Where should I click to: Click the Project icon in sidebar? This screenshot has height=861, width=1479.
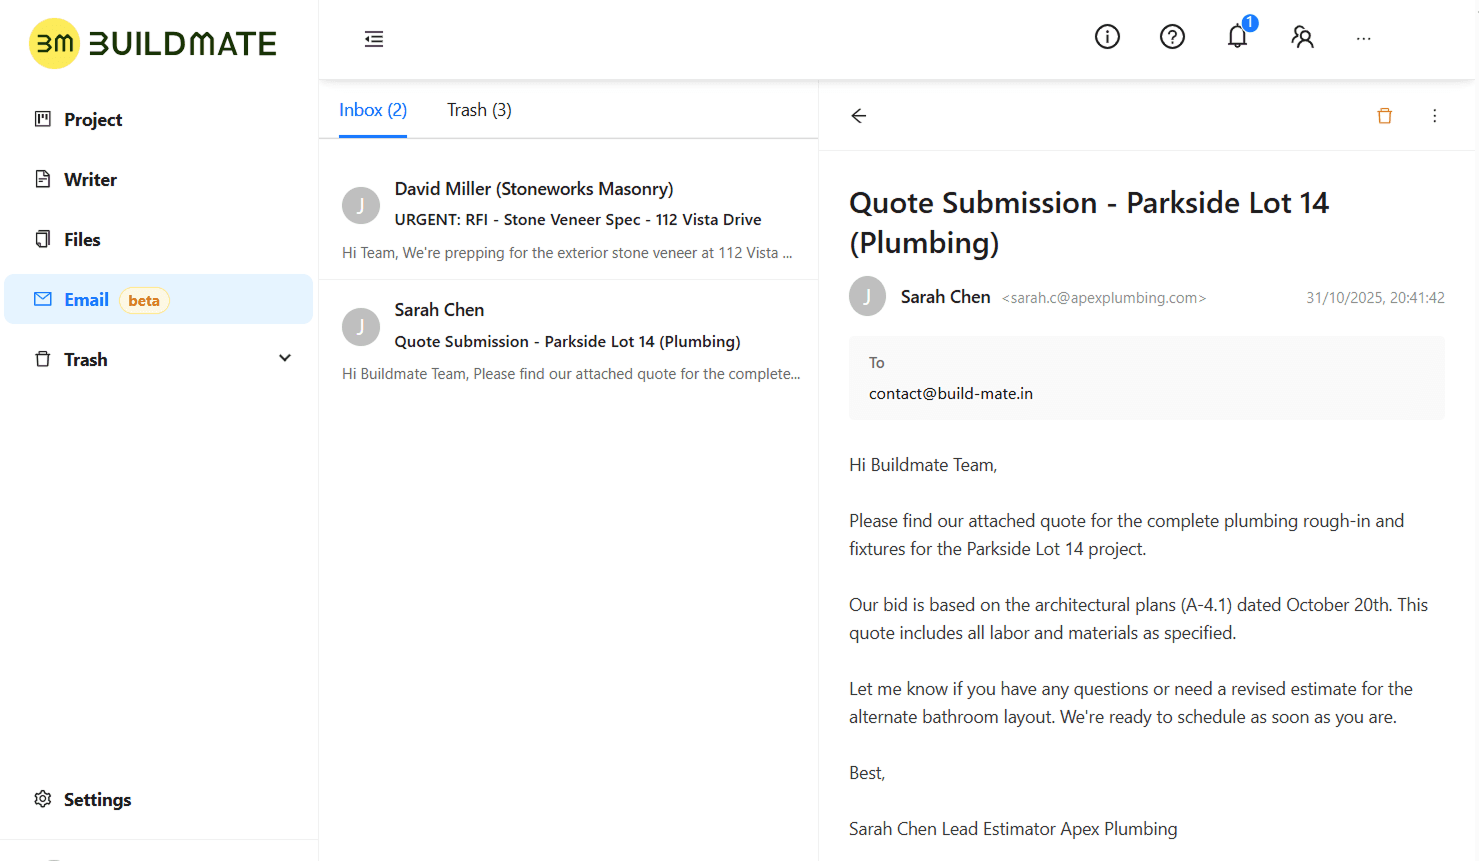(x=43, y=119)
